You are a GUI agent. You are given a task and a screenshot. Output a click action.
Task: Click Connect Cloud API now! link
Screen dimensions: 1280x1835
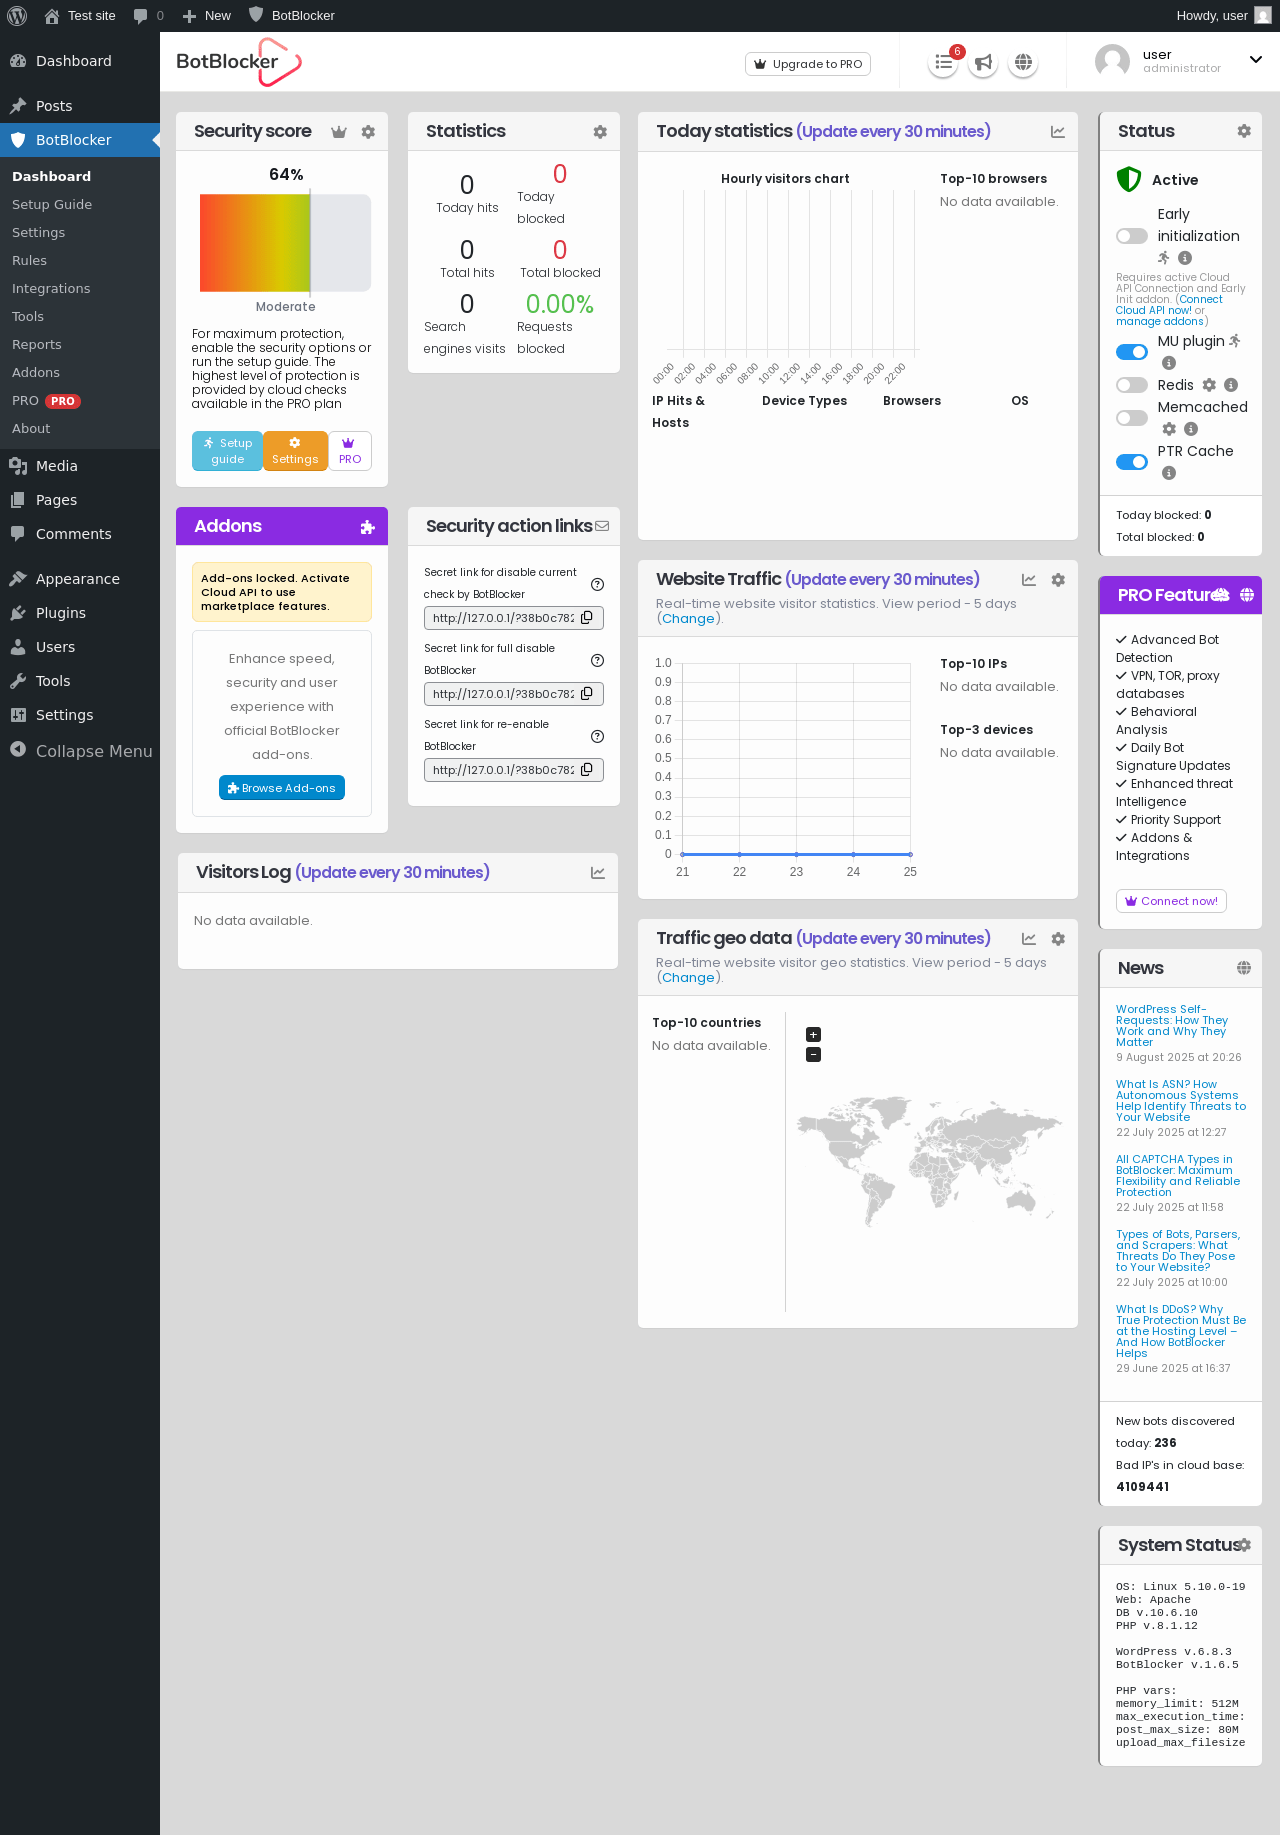point(1170,305)
